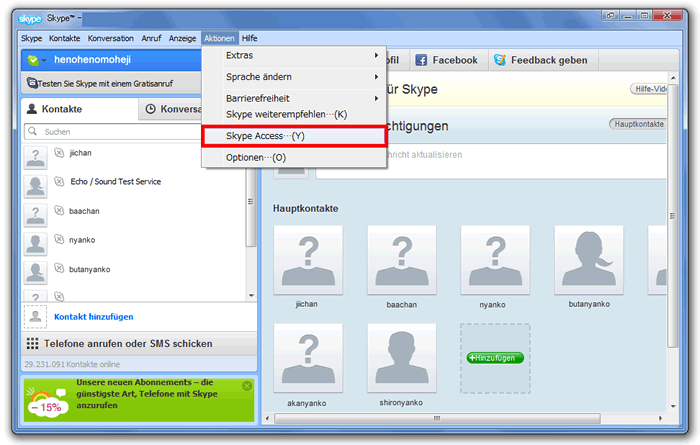Click the Abonnements advertisement banner
The height and width of the screenshot is (445, 700).
pyautogui.click(x=139, y=399)
